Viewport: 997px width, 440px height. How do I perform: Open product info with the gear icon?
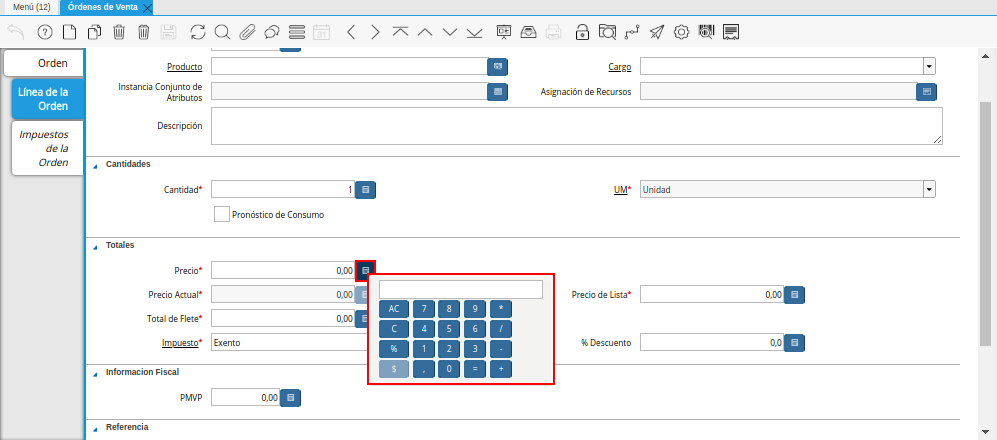(x=682, y=32)
